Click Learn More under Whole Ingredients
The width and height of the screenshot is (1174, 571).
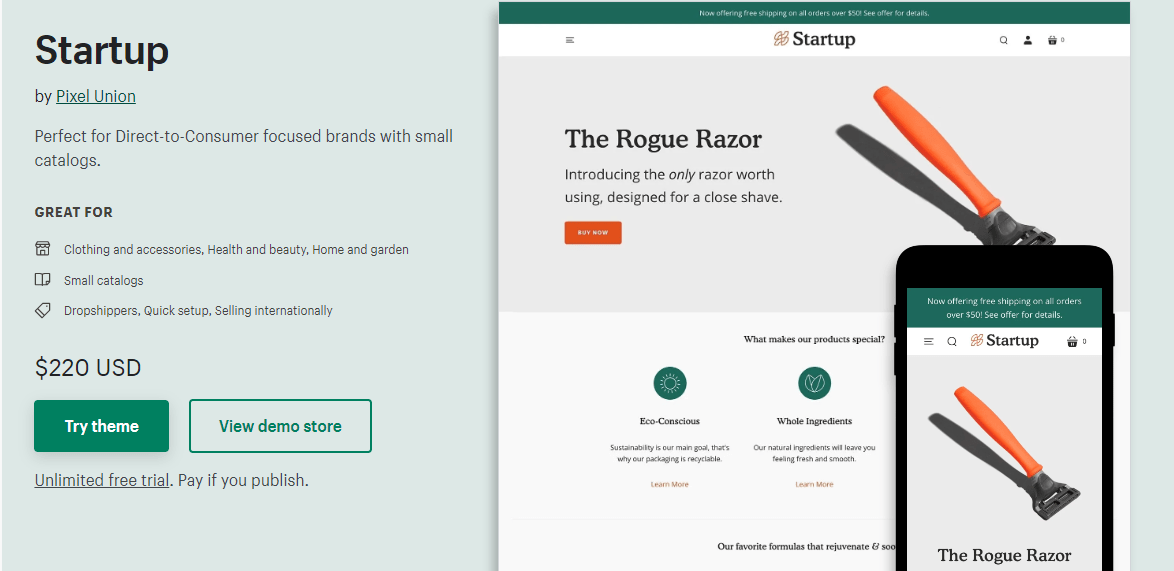(x=814, y=484)
